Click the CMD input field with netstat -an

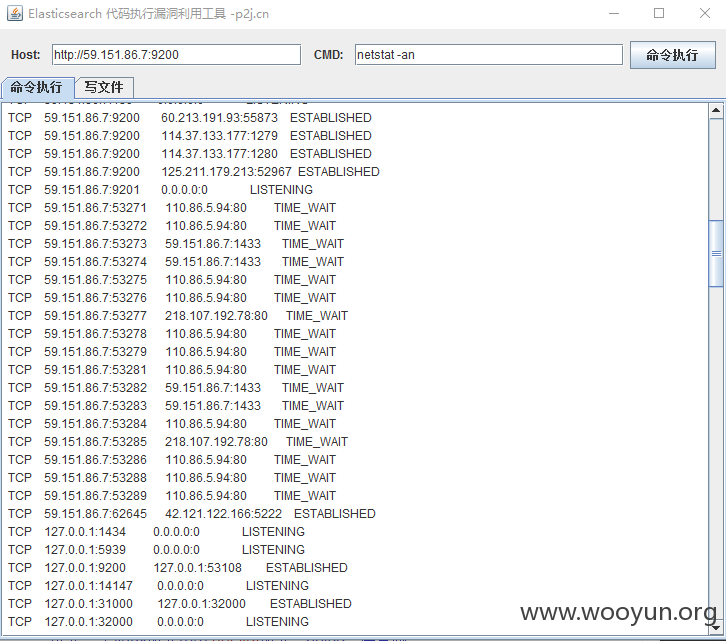[488, 55]
